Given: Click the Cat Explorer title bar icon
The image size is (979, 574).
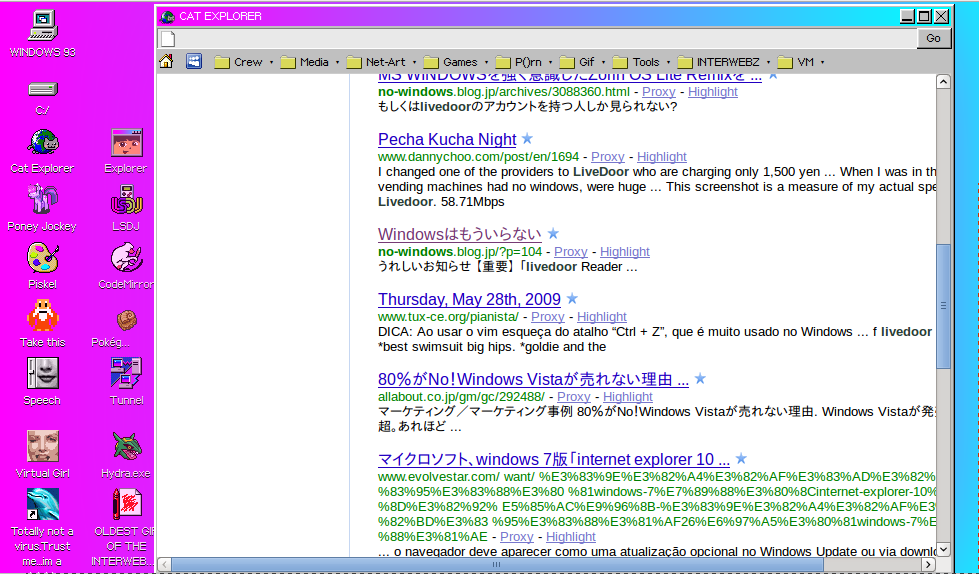Looking at the screenshot, I should (167, 16).
